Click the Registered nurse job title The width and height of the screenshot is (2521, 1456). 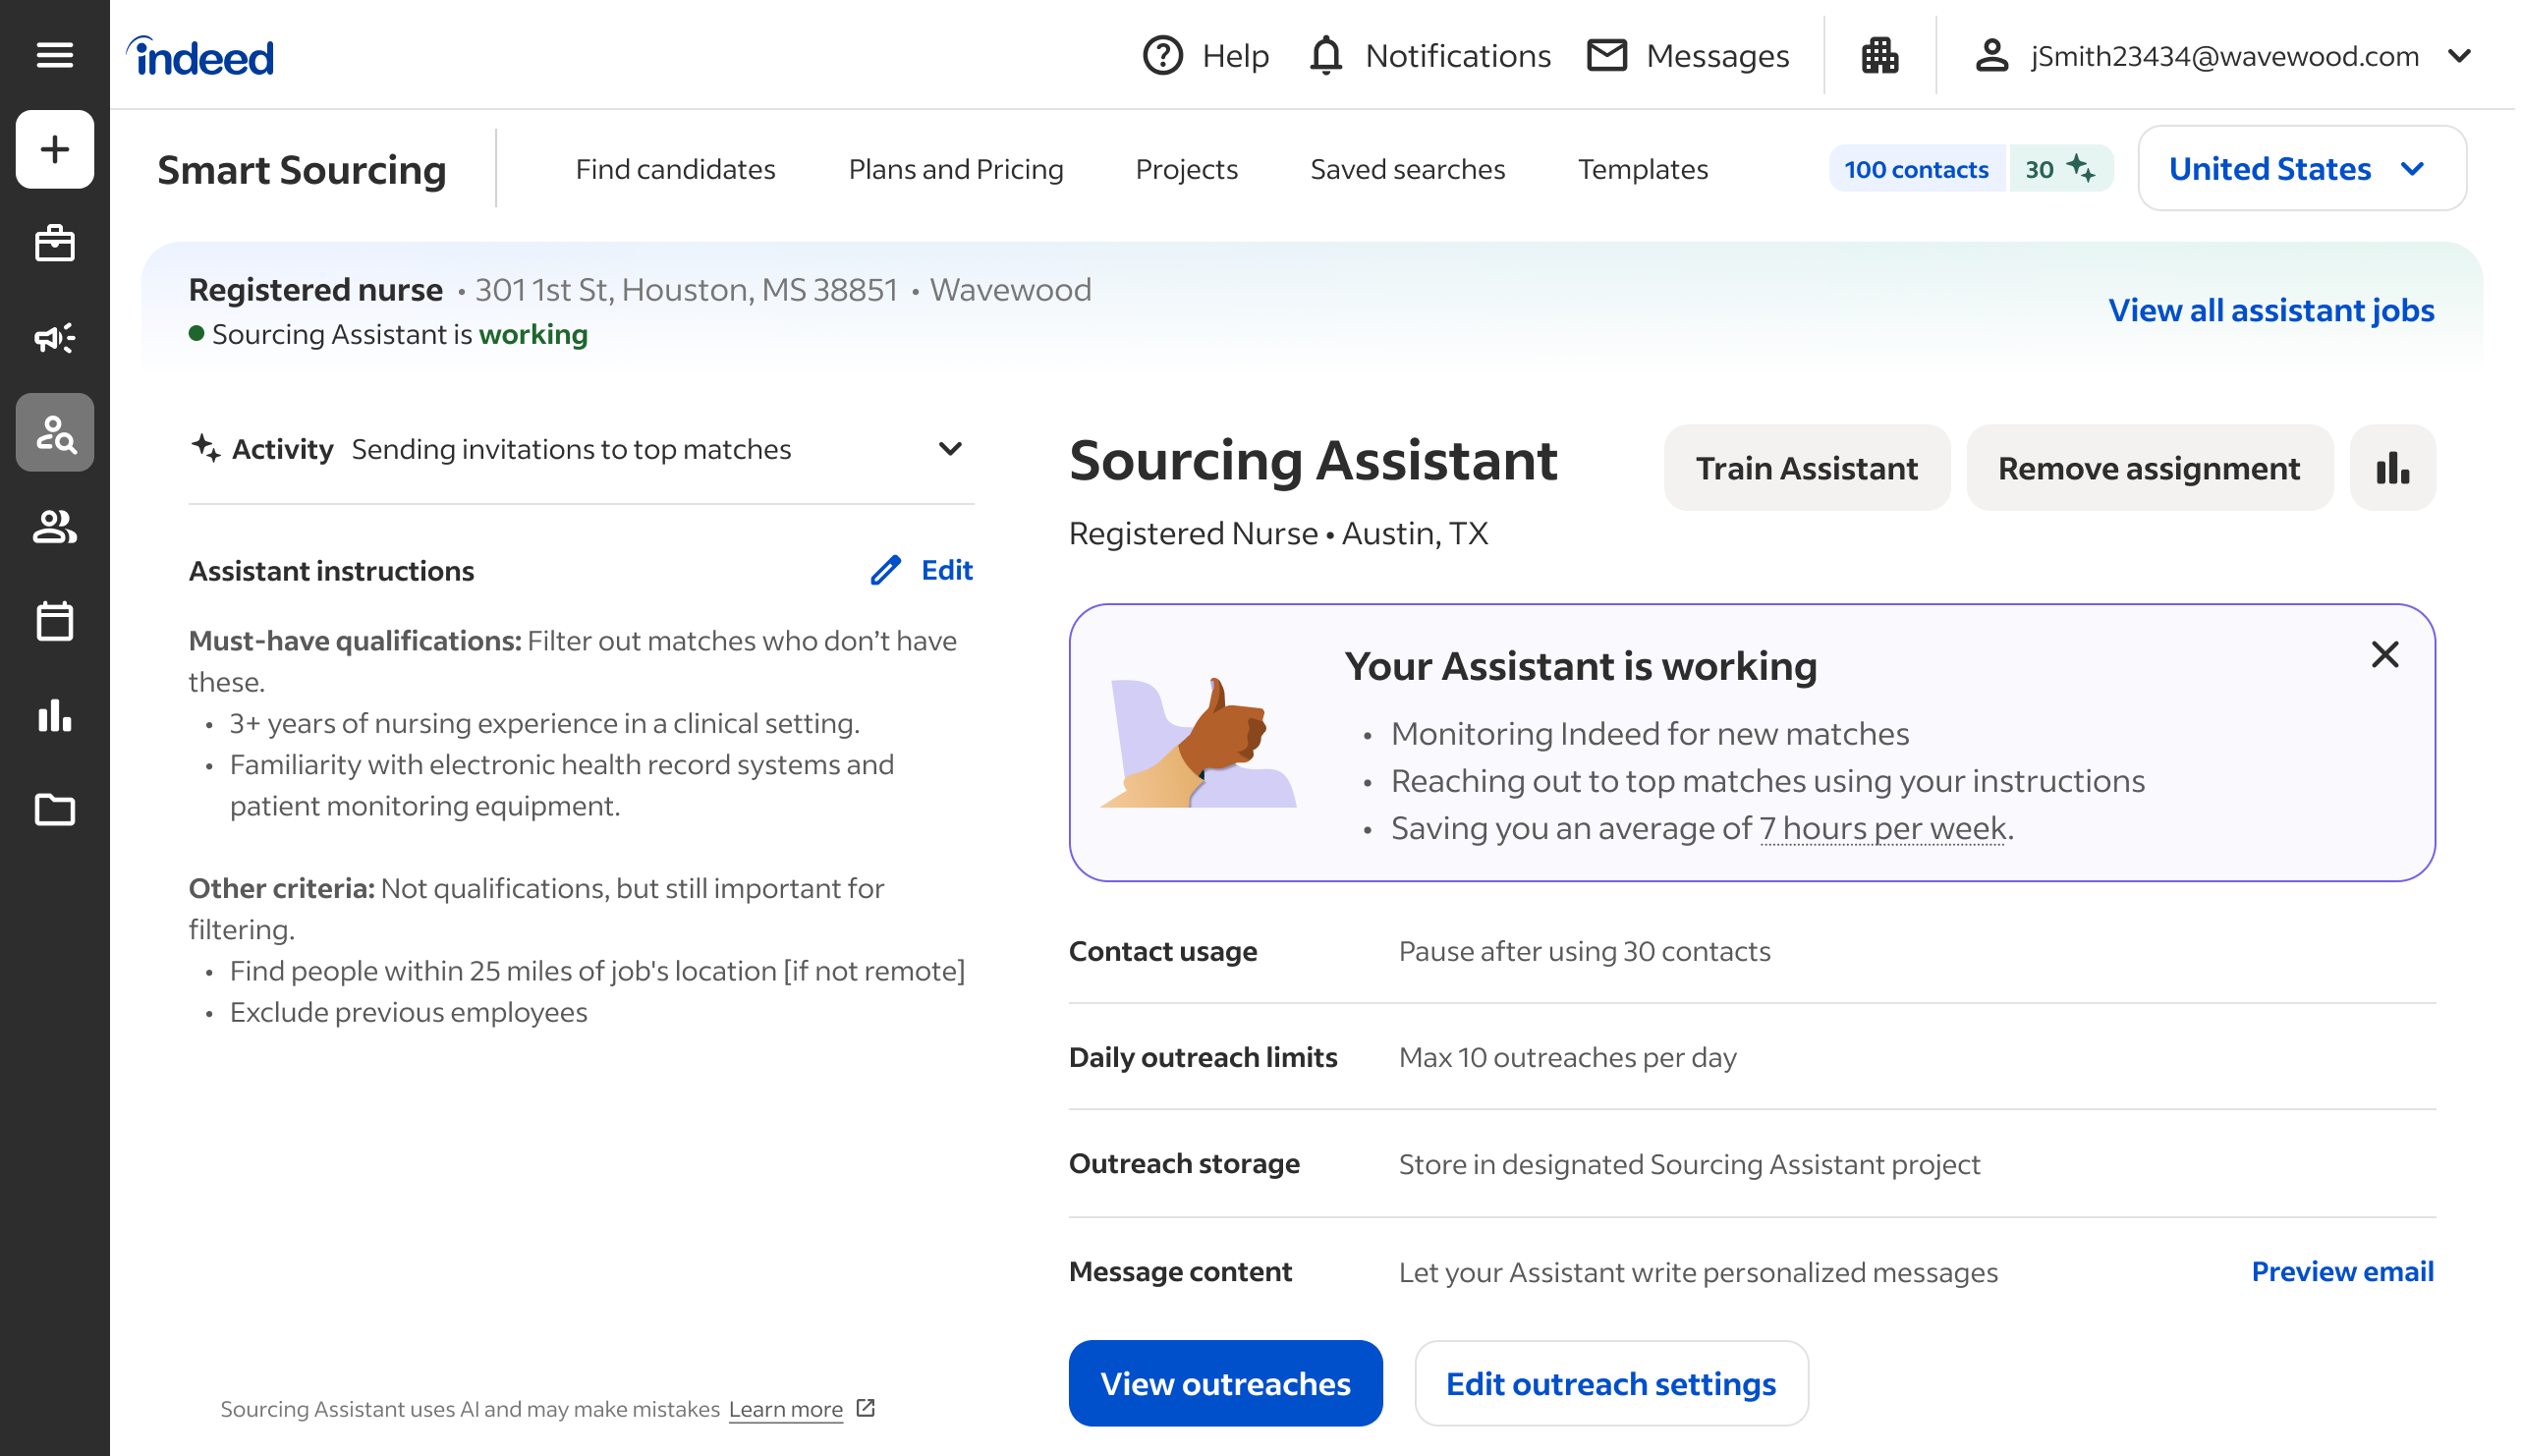tap(315, 289)
